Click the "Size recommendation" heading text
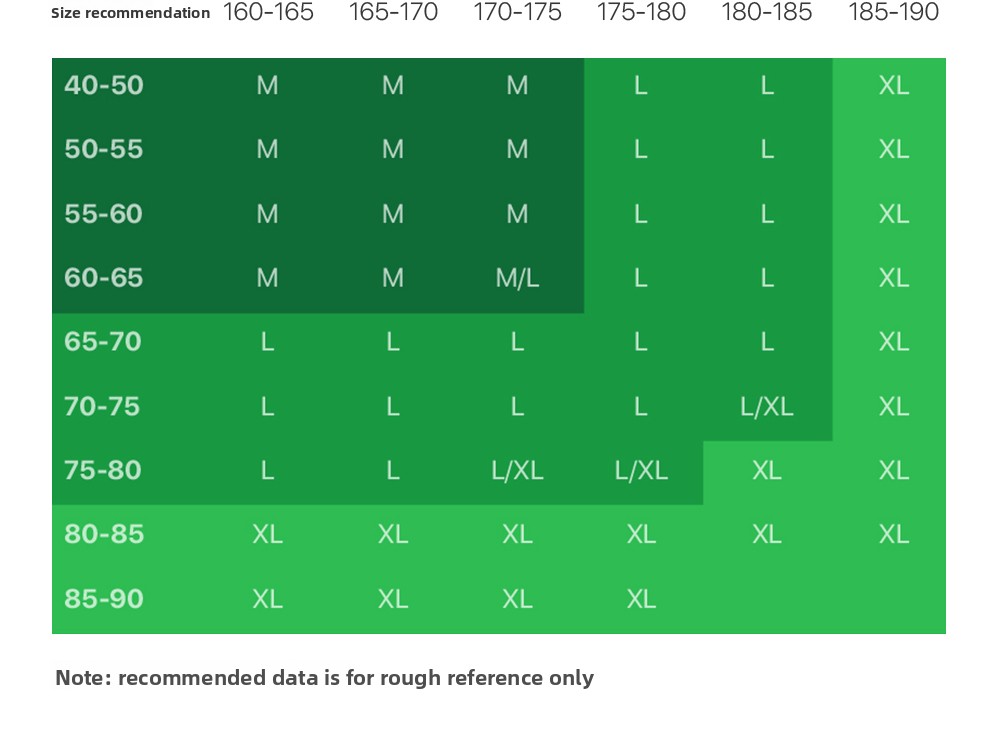1000x739 pixels. pyautogui.click(x=131, y=13)
